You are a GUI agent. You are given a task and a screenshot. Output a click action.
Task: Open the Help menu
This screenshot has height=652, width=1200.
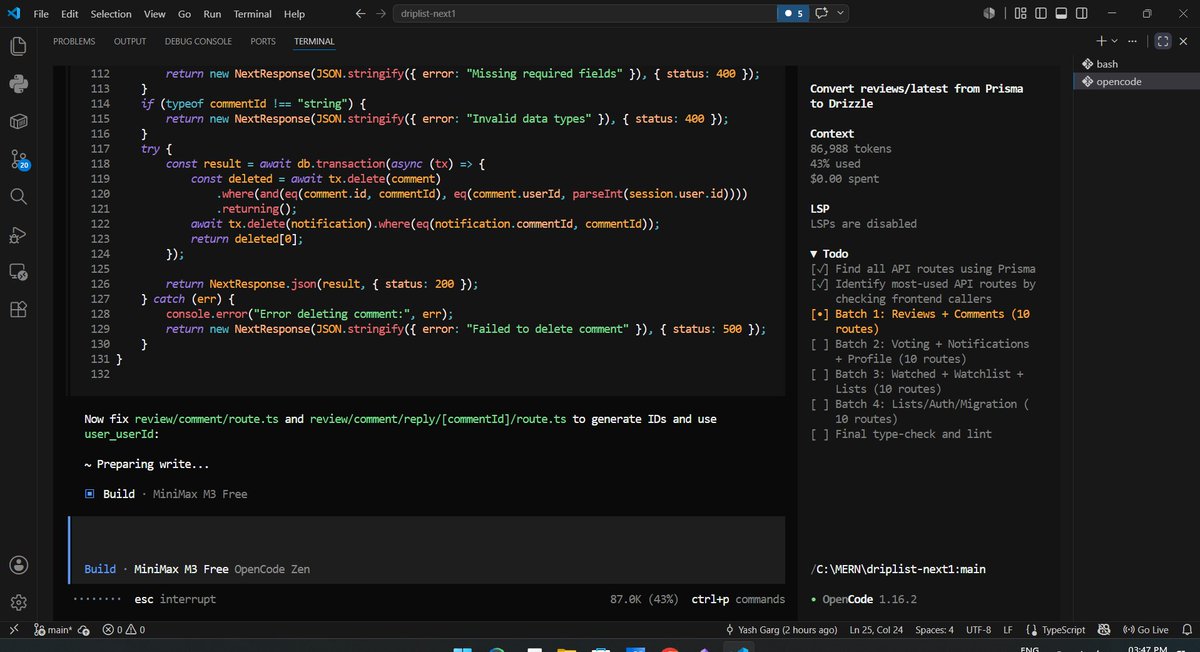[294, 14]
